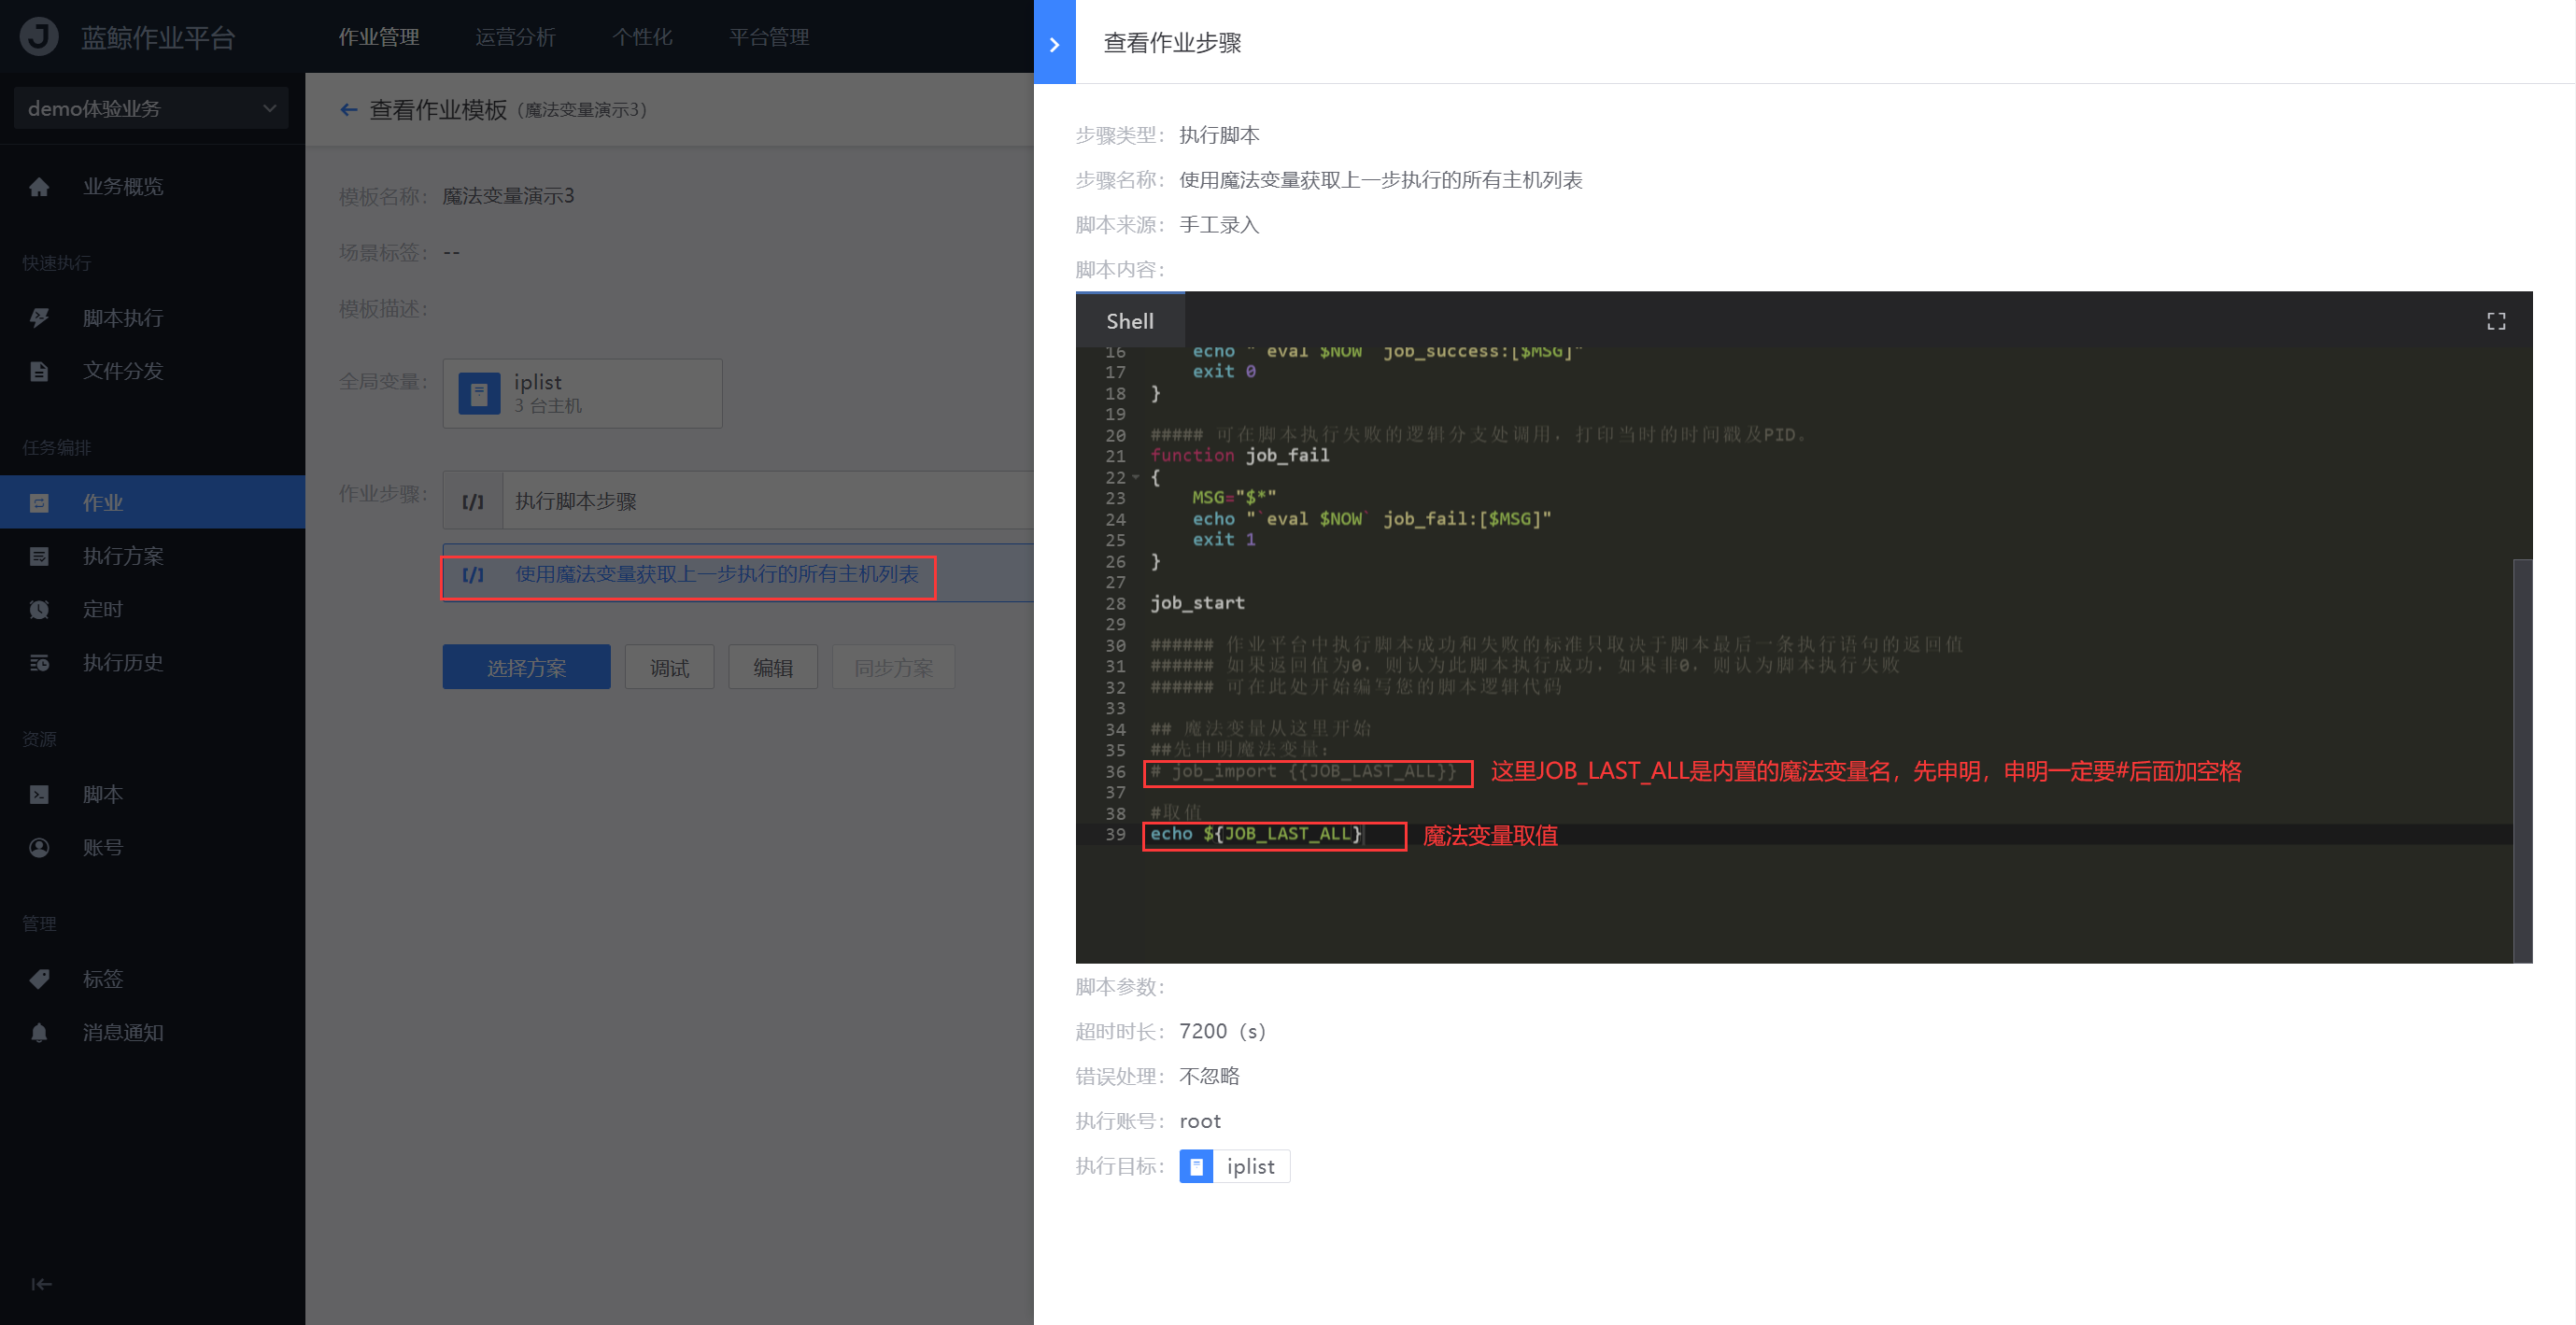
Task: Open the 业务概览 home icon
Action: click(x=39, y=187)
